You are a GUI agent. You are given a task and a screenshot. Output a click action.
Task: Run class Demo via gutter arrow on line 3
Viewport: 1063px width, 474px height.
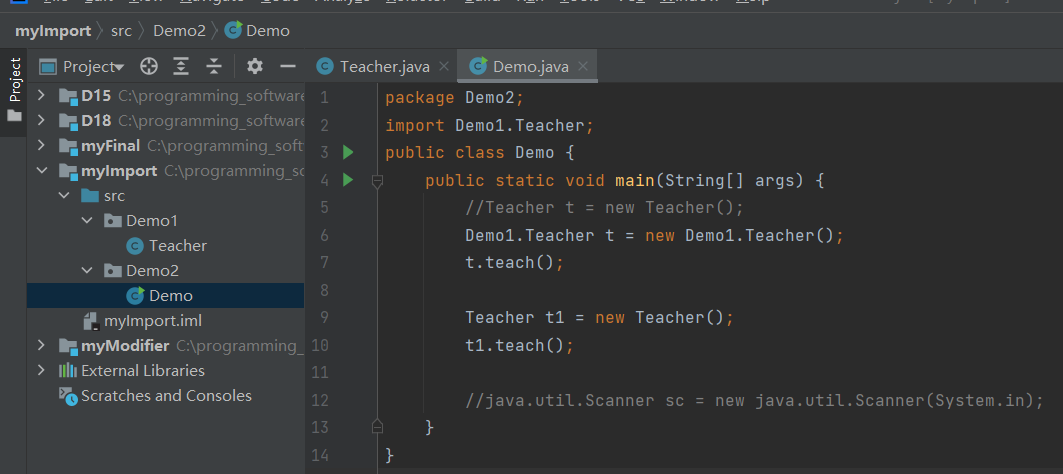pyautogui.click(x=348, y=153)
